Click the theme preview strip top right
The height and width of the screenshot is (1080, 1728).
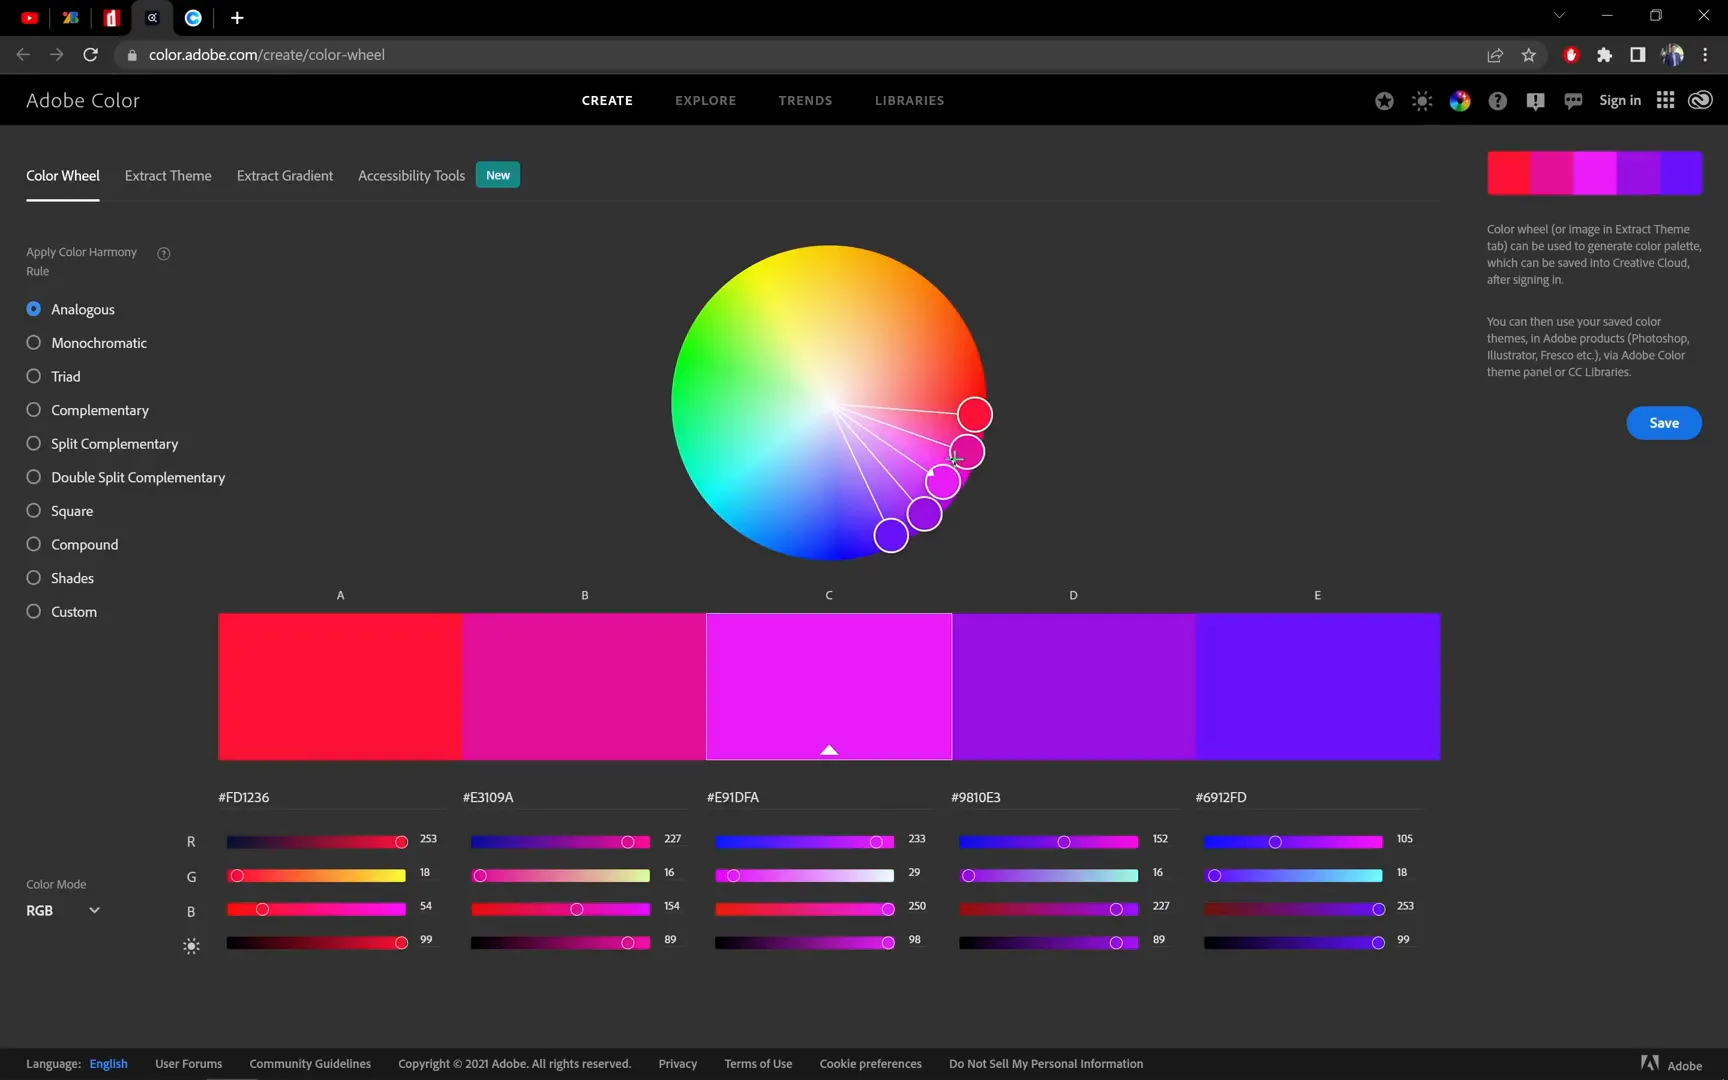click(x=1594, y=173)
